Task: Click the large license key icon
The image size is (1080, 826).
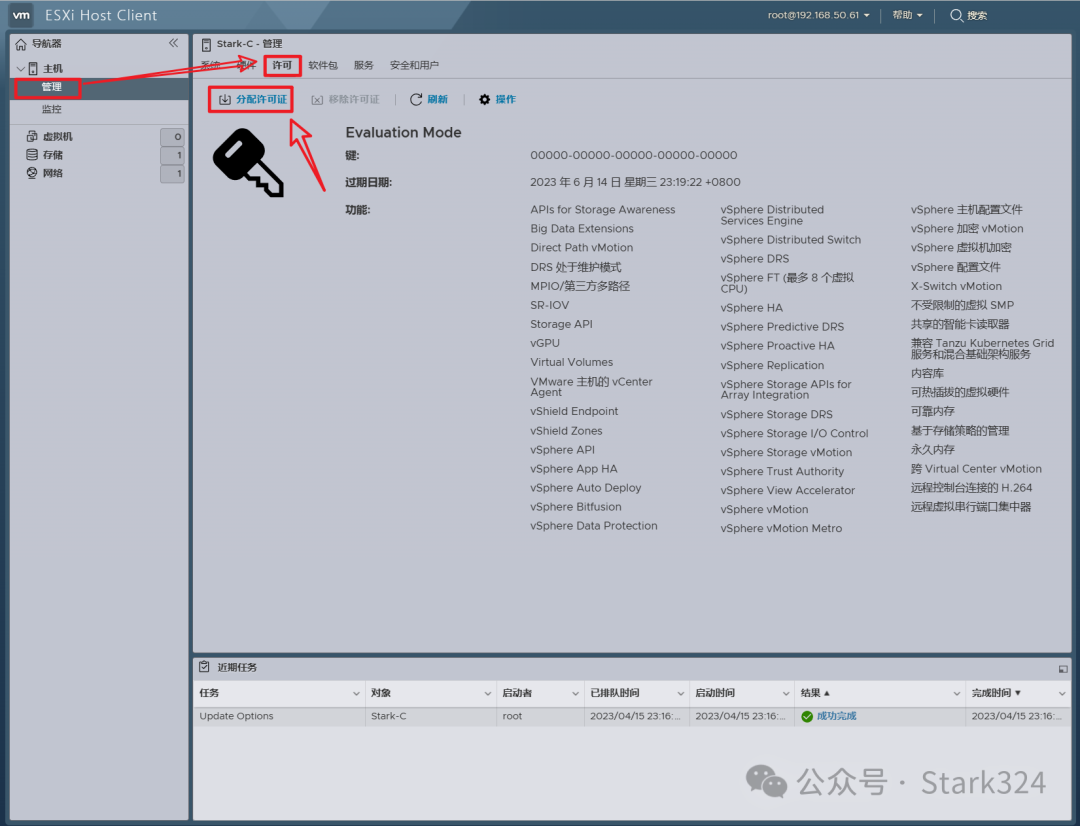Action: pyautogui.click(x=249, y=163)
